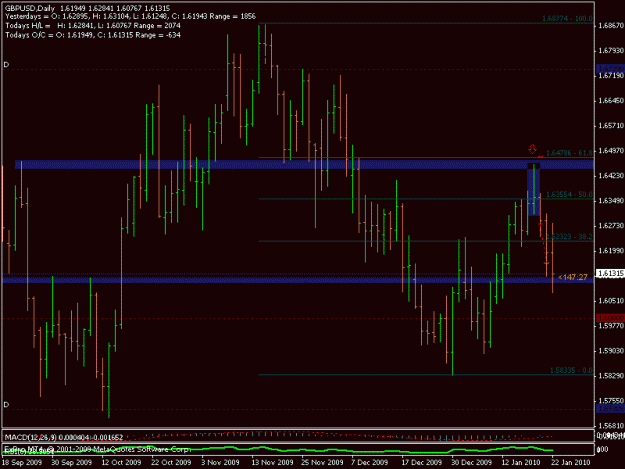Viewport: 625px width, 469px height.
Task: Click the 12 Jan 2010 date label
Action: pos(521,463)
